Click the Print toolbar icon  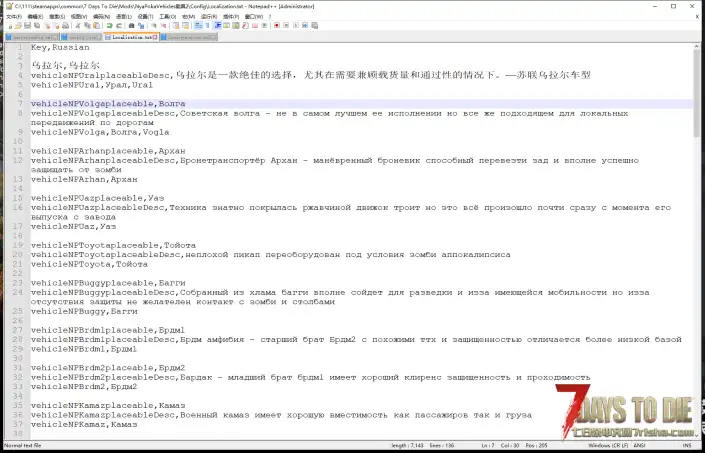66,26
